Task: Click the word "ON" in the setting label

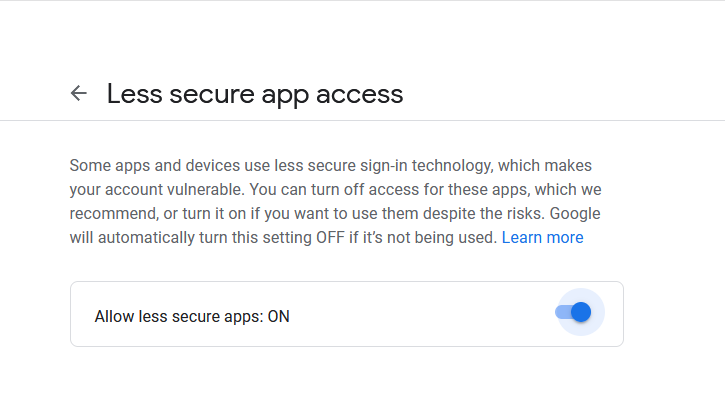Action: click(x=278, y=317)
